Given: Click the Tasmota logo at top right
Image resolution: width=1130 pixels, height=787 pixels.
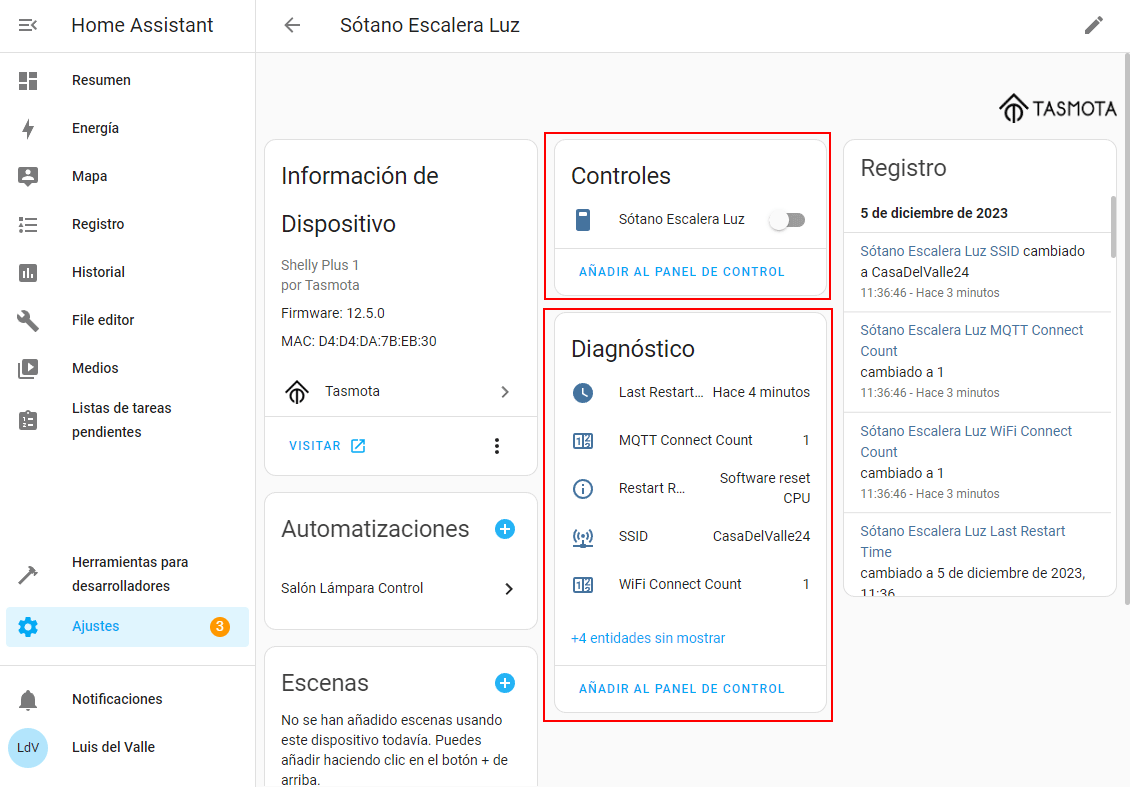Looking at the screenshot, I should pyautogui.click(x=1057, y=108).
